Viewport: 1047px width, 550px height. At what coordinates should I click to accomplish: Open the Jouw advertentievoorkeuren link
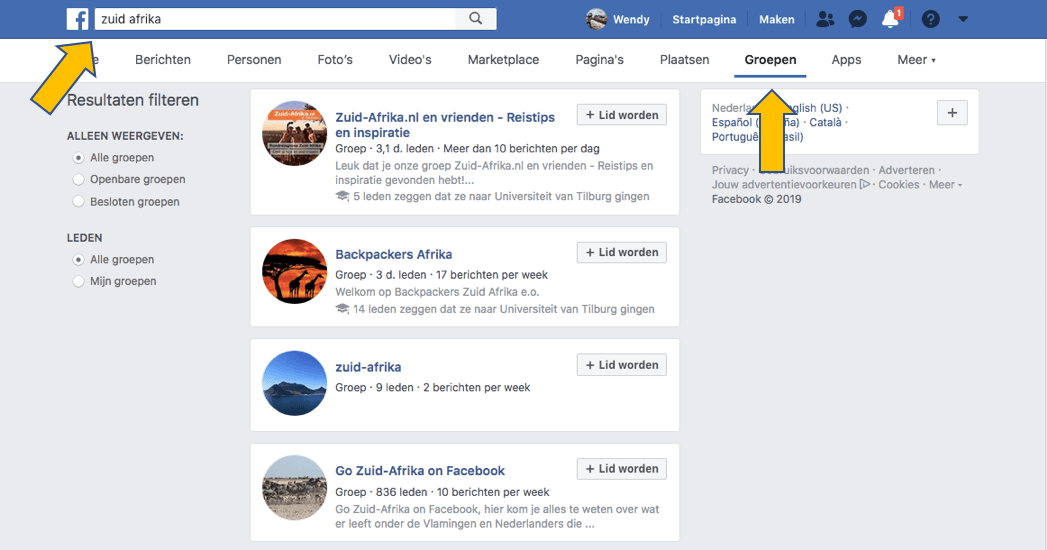pos(784,185)
